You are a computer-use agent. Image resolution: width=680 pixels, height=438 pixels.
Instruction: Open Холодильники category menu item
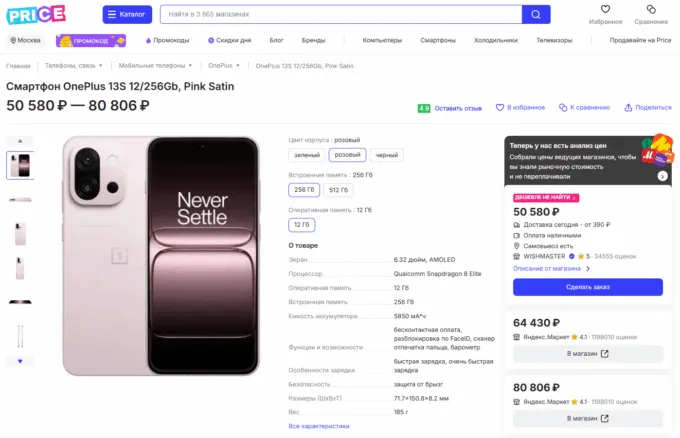[495, 40]
